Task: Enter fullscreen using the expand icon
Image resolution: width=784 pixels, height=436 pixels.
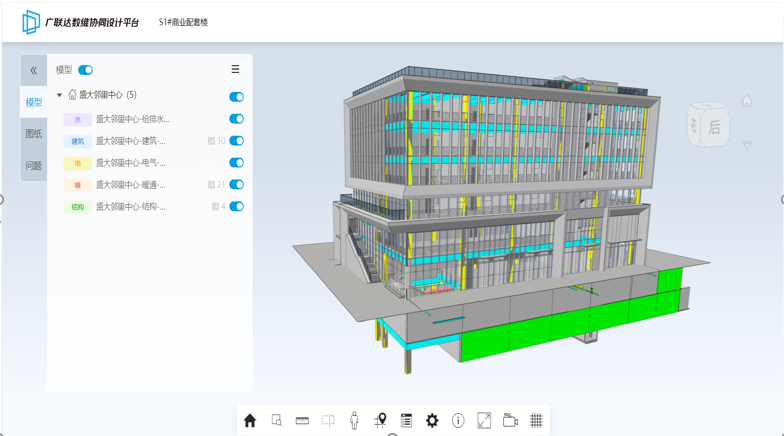Action: 484,421
